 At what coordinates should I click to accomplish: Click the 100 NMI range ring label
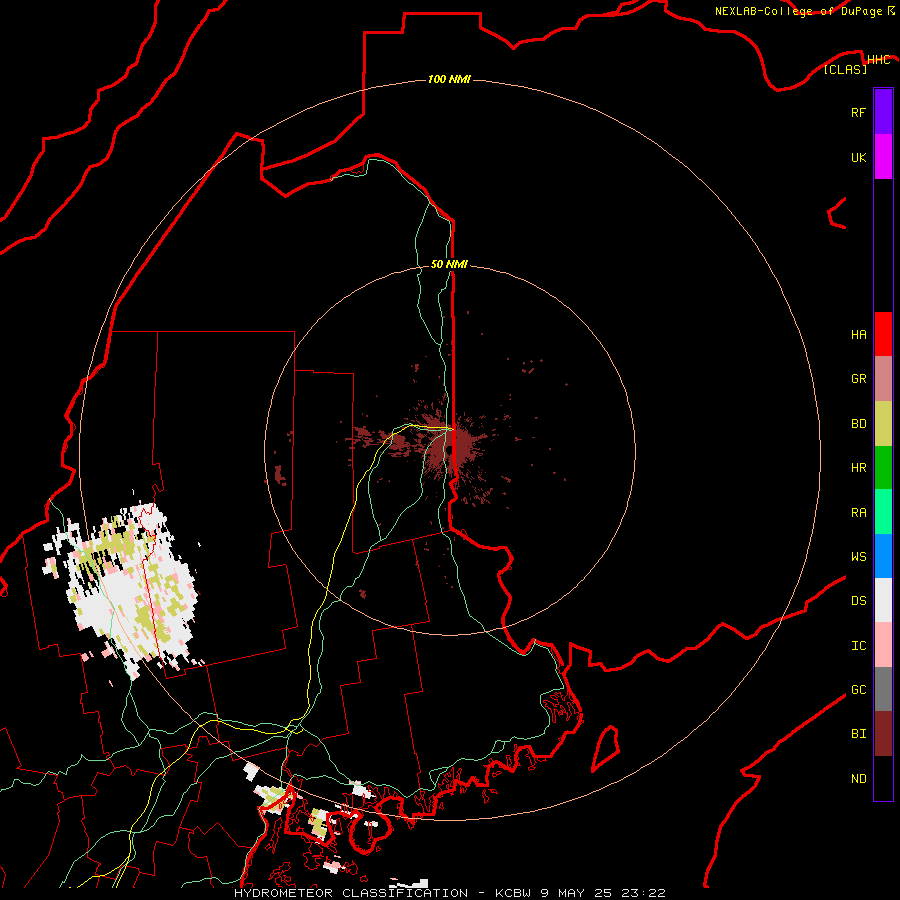[449, 79]
